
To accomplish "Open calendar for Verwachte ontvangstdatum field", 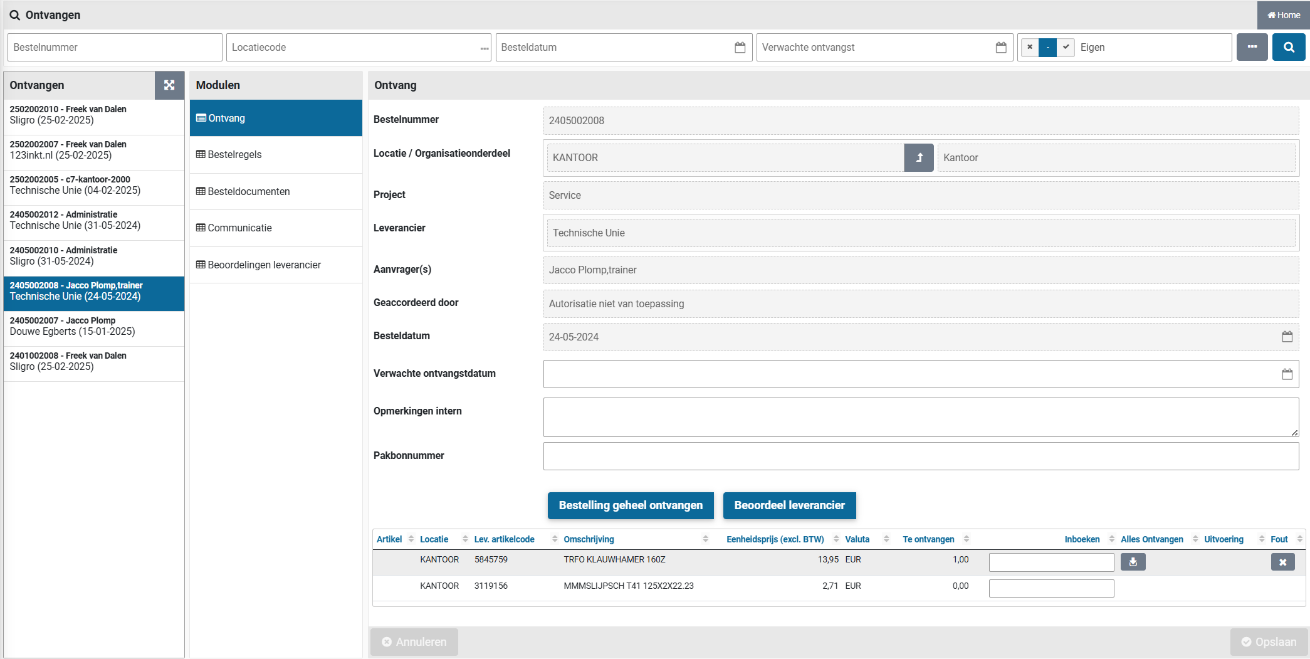I will (1287, 374).
